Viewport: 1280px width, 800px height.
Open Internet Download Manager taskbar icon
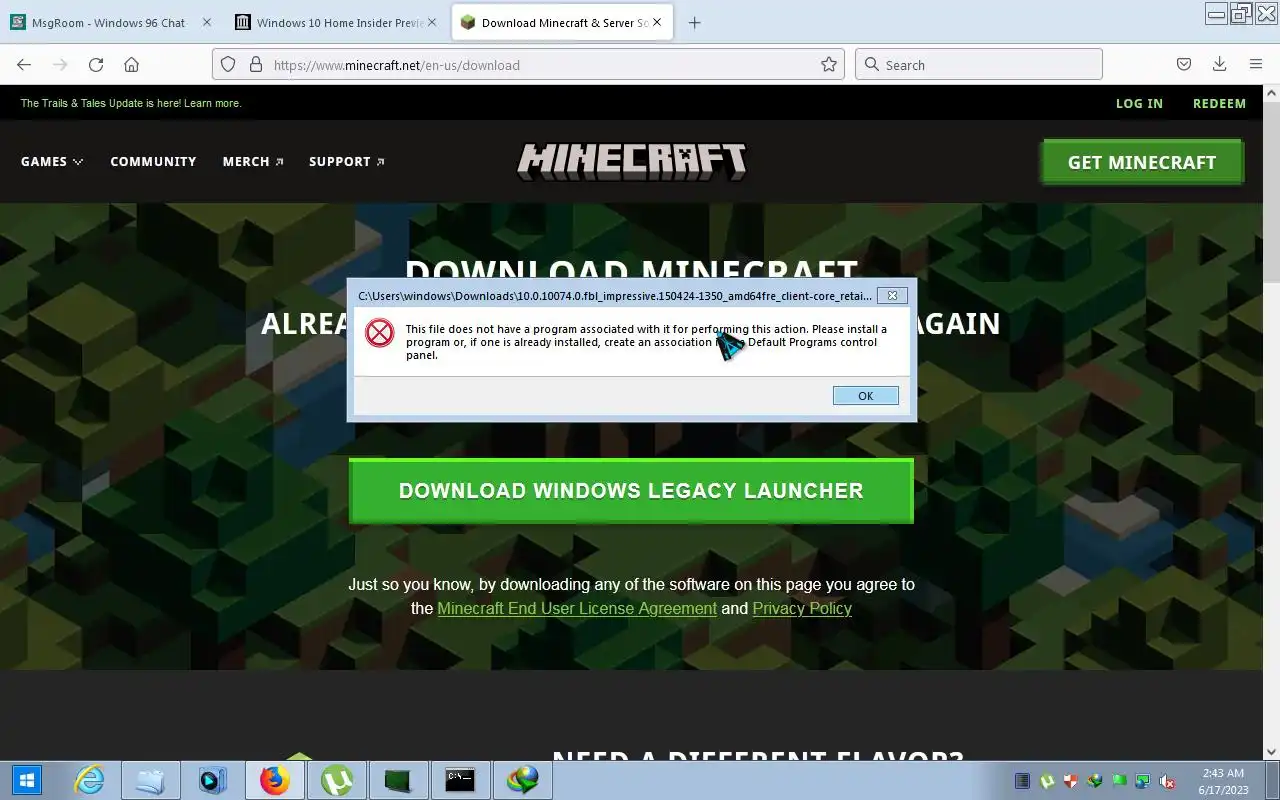[522, 780]
